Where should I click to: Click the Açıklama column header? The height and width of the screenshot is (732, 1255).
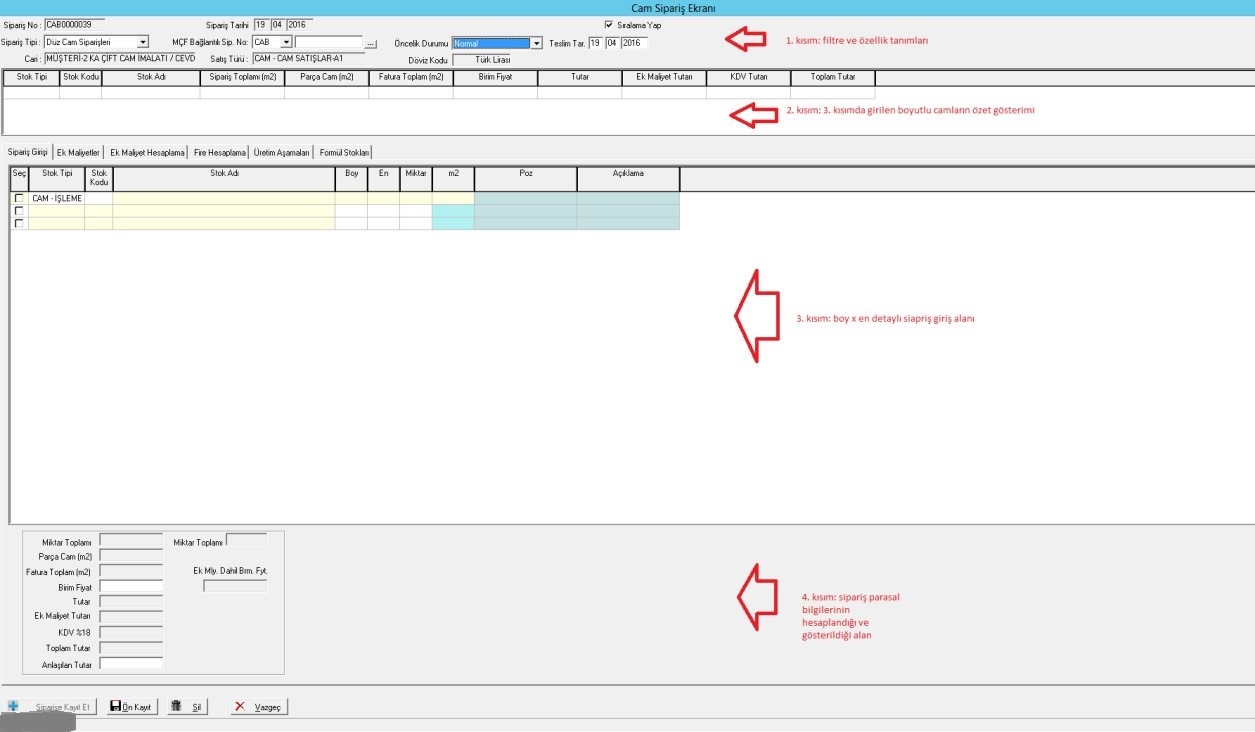pyautogui.click(x=628, y=178)
